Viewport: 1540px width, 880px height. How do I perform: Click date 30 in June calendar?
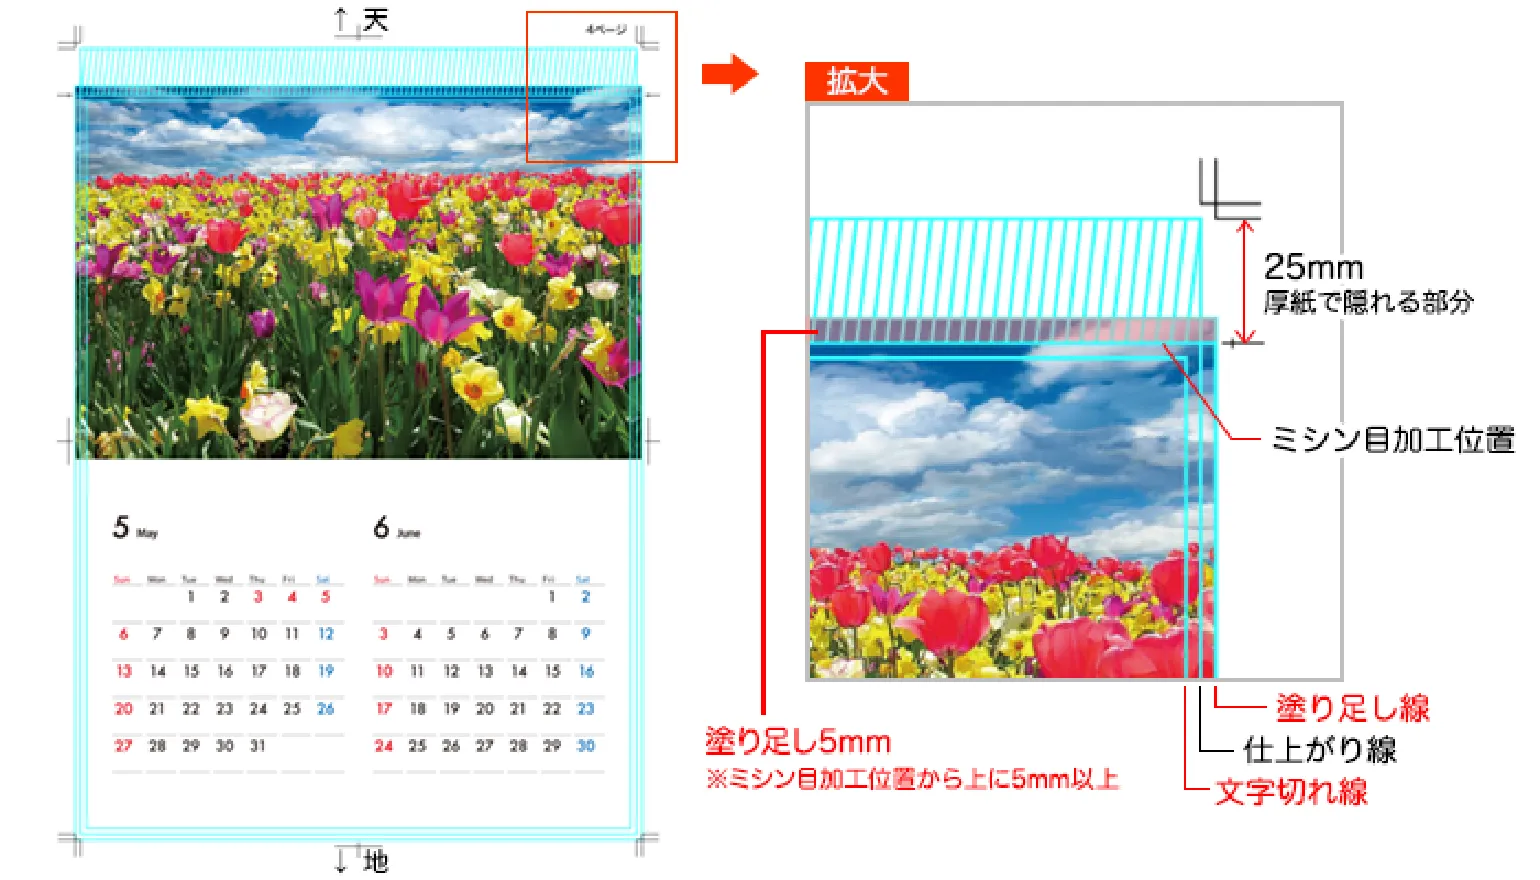click(586, 746)
